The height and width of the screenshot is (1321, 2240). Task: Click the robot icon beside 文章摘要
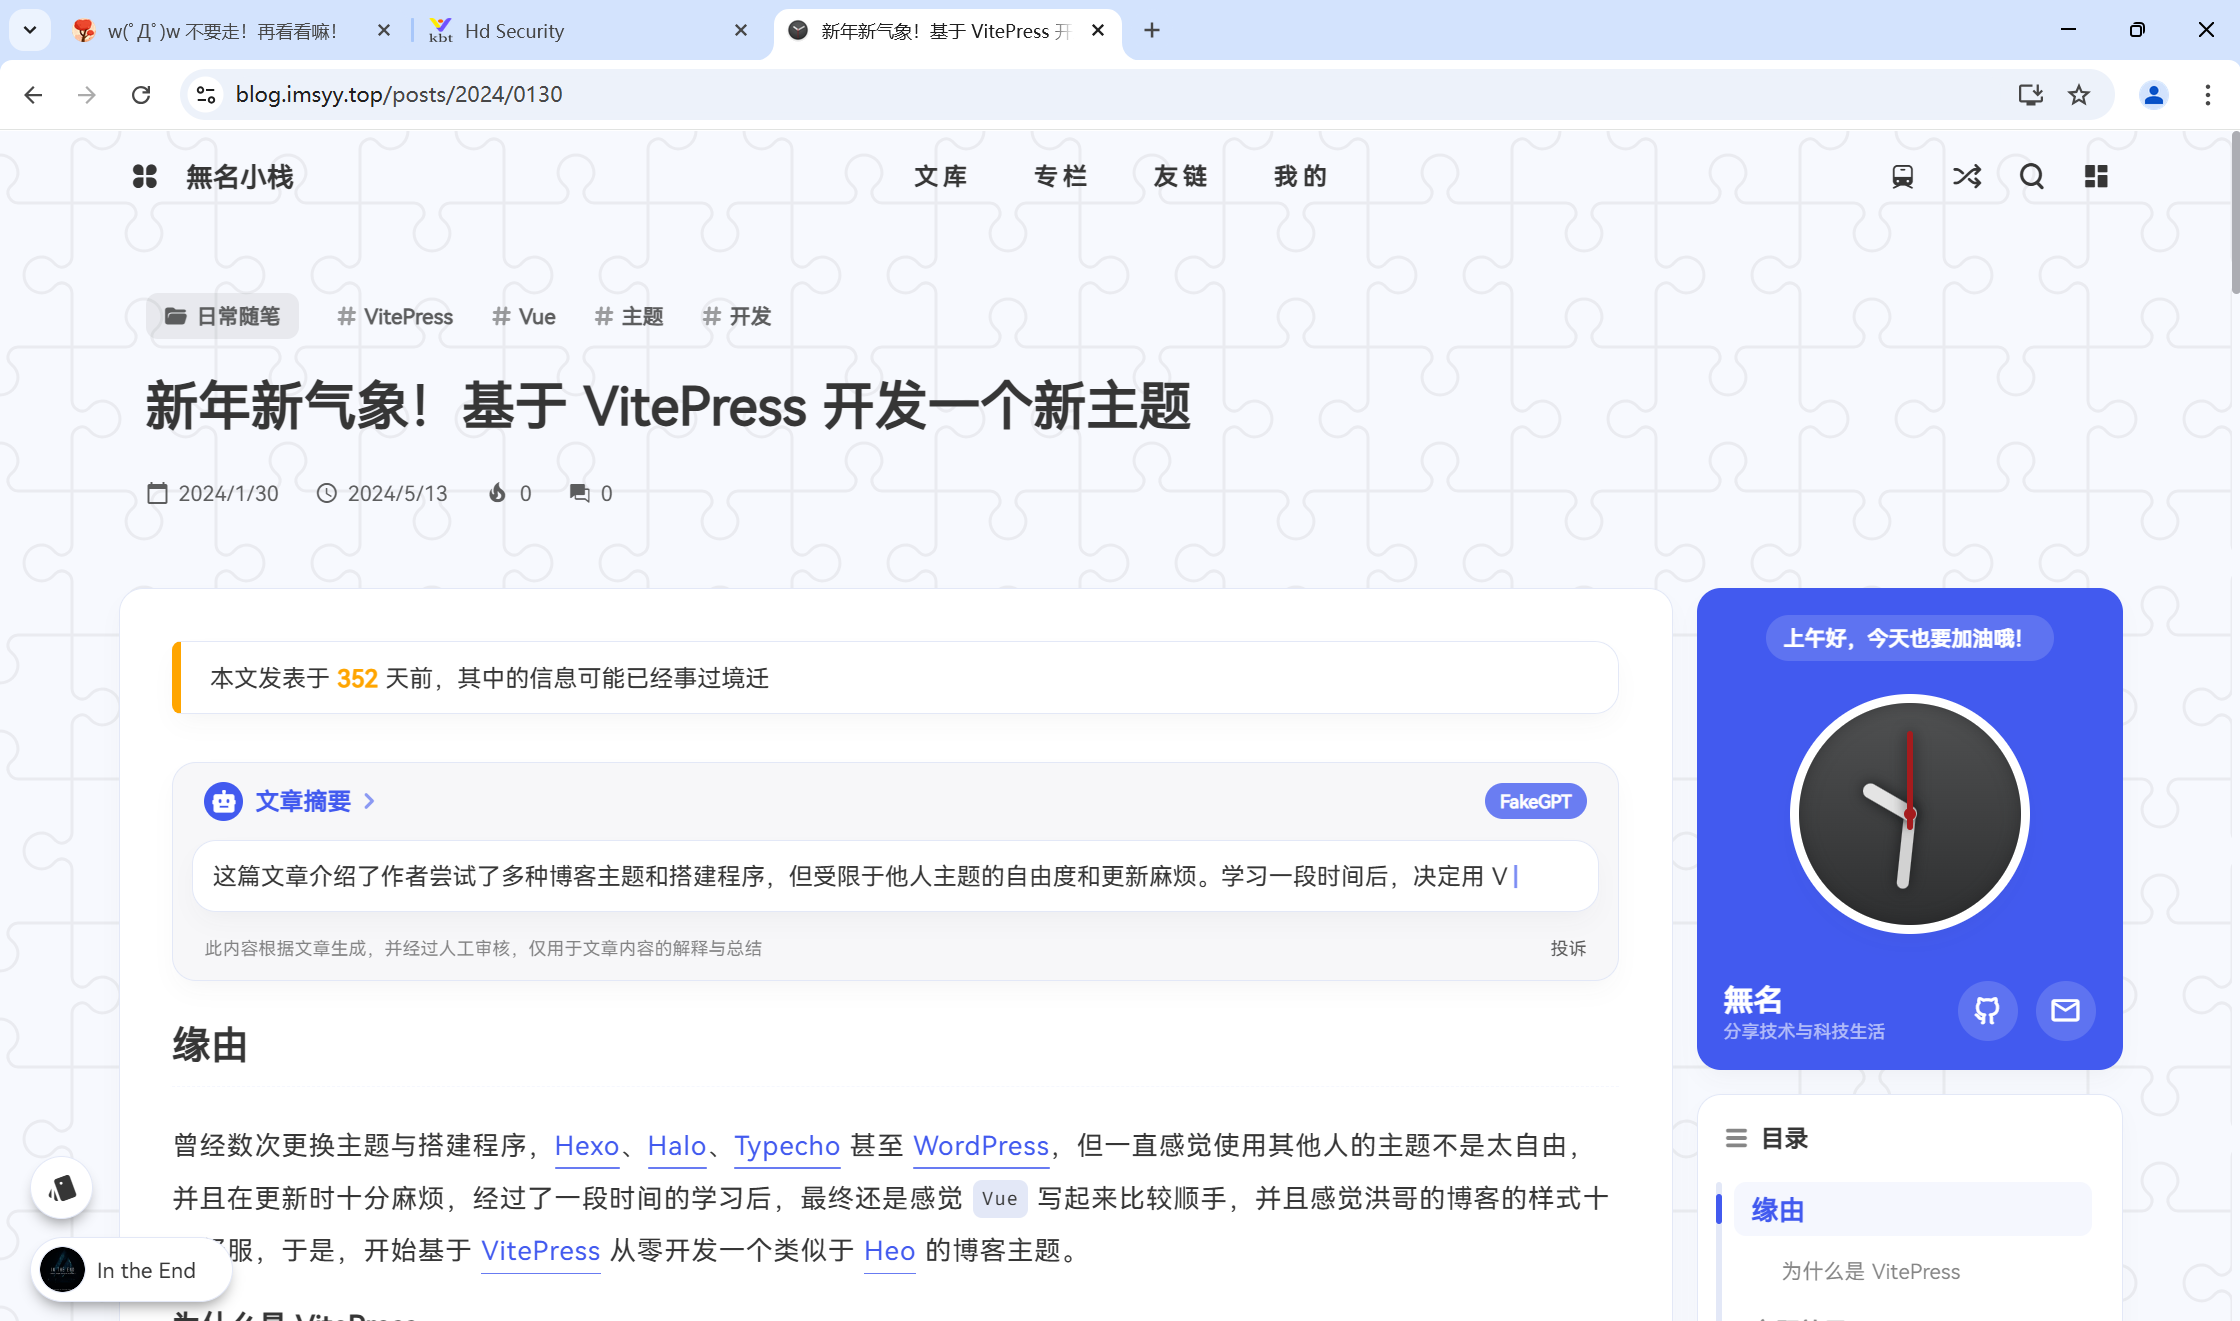(223, 801)
